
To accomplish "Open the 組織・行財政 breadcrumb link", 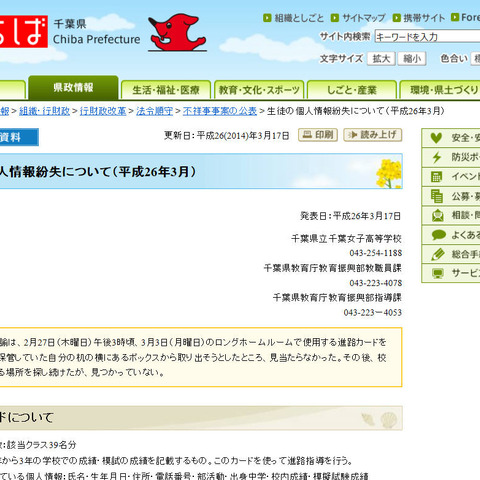I will (x=44, y=111).
